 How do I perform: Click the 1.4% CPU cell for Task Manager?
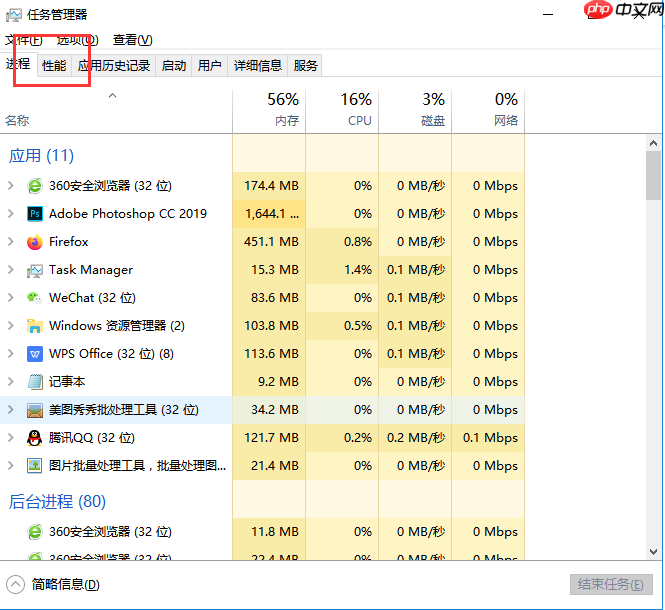(x=342, y=270)
